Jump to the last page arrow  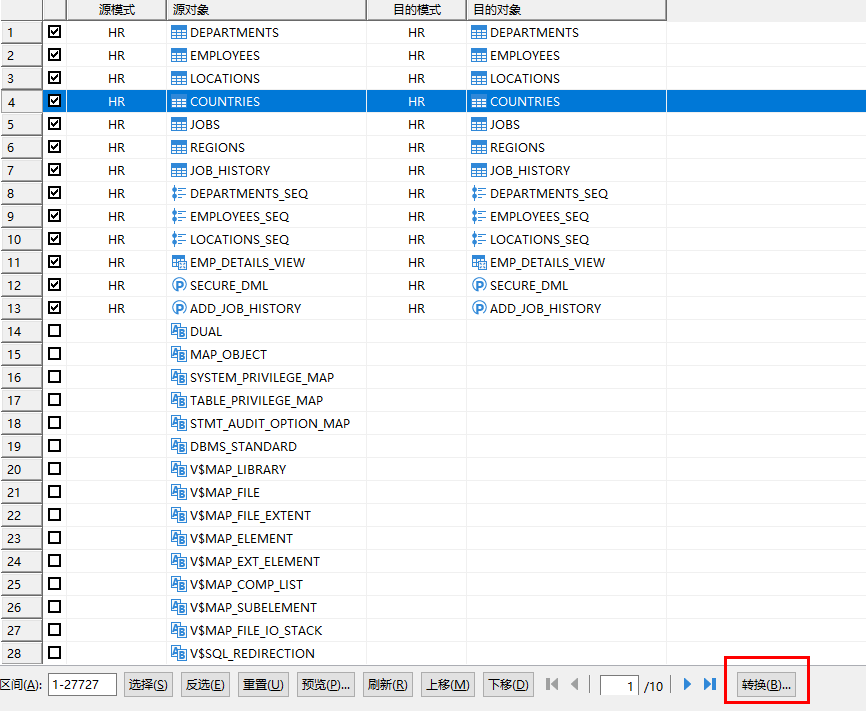coord(710,684)
